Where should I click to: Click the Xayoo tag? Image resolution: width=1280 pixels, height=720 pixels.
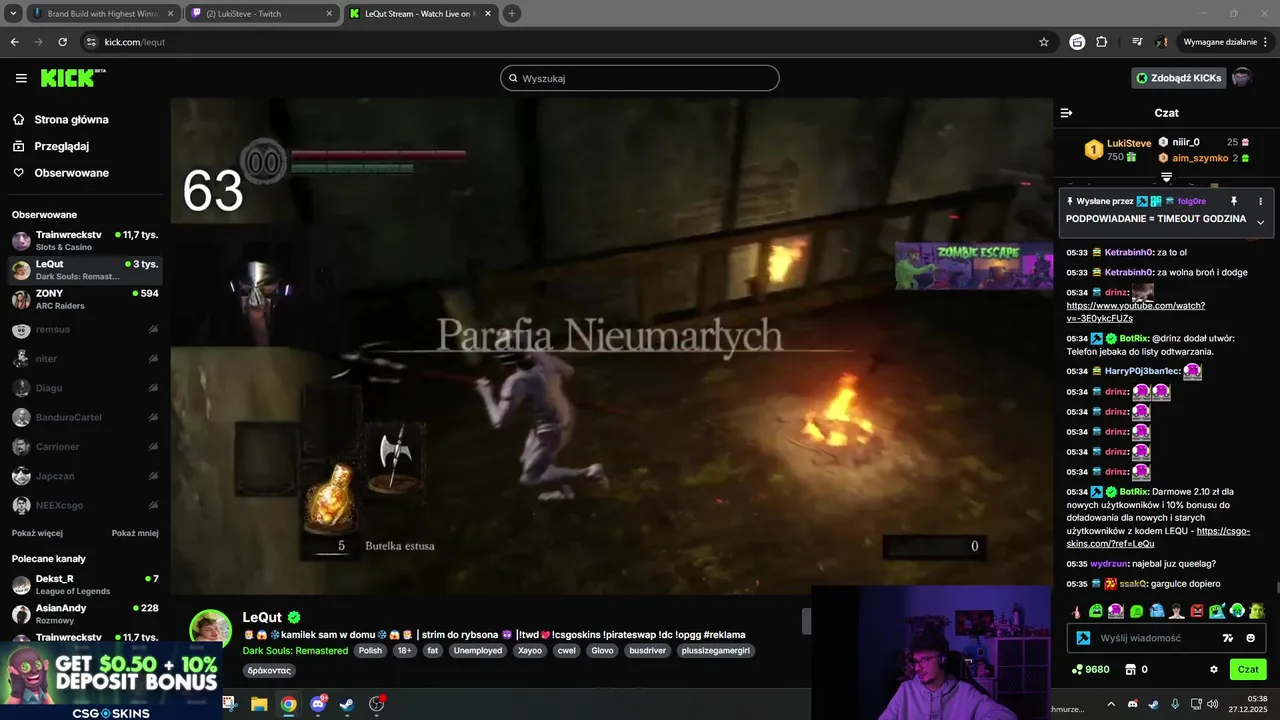(529, 650)
